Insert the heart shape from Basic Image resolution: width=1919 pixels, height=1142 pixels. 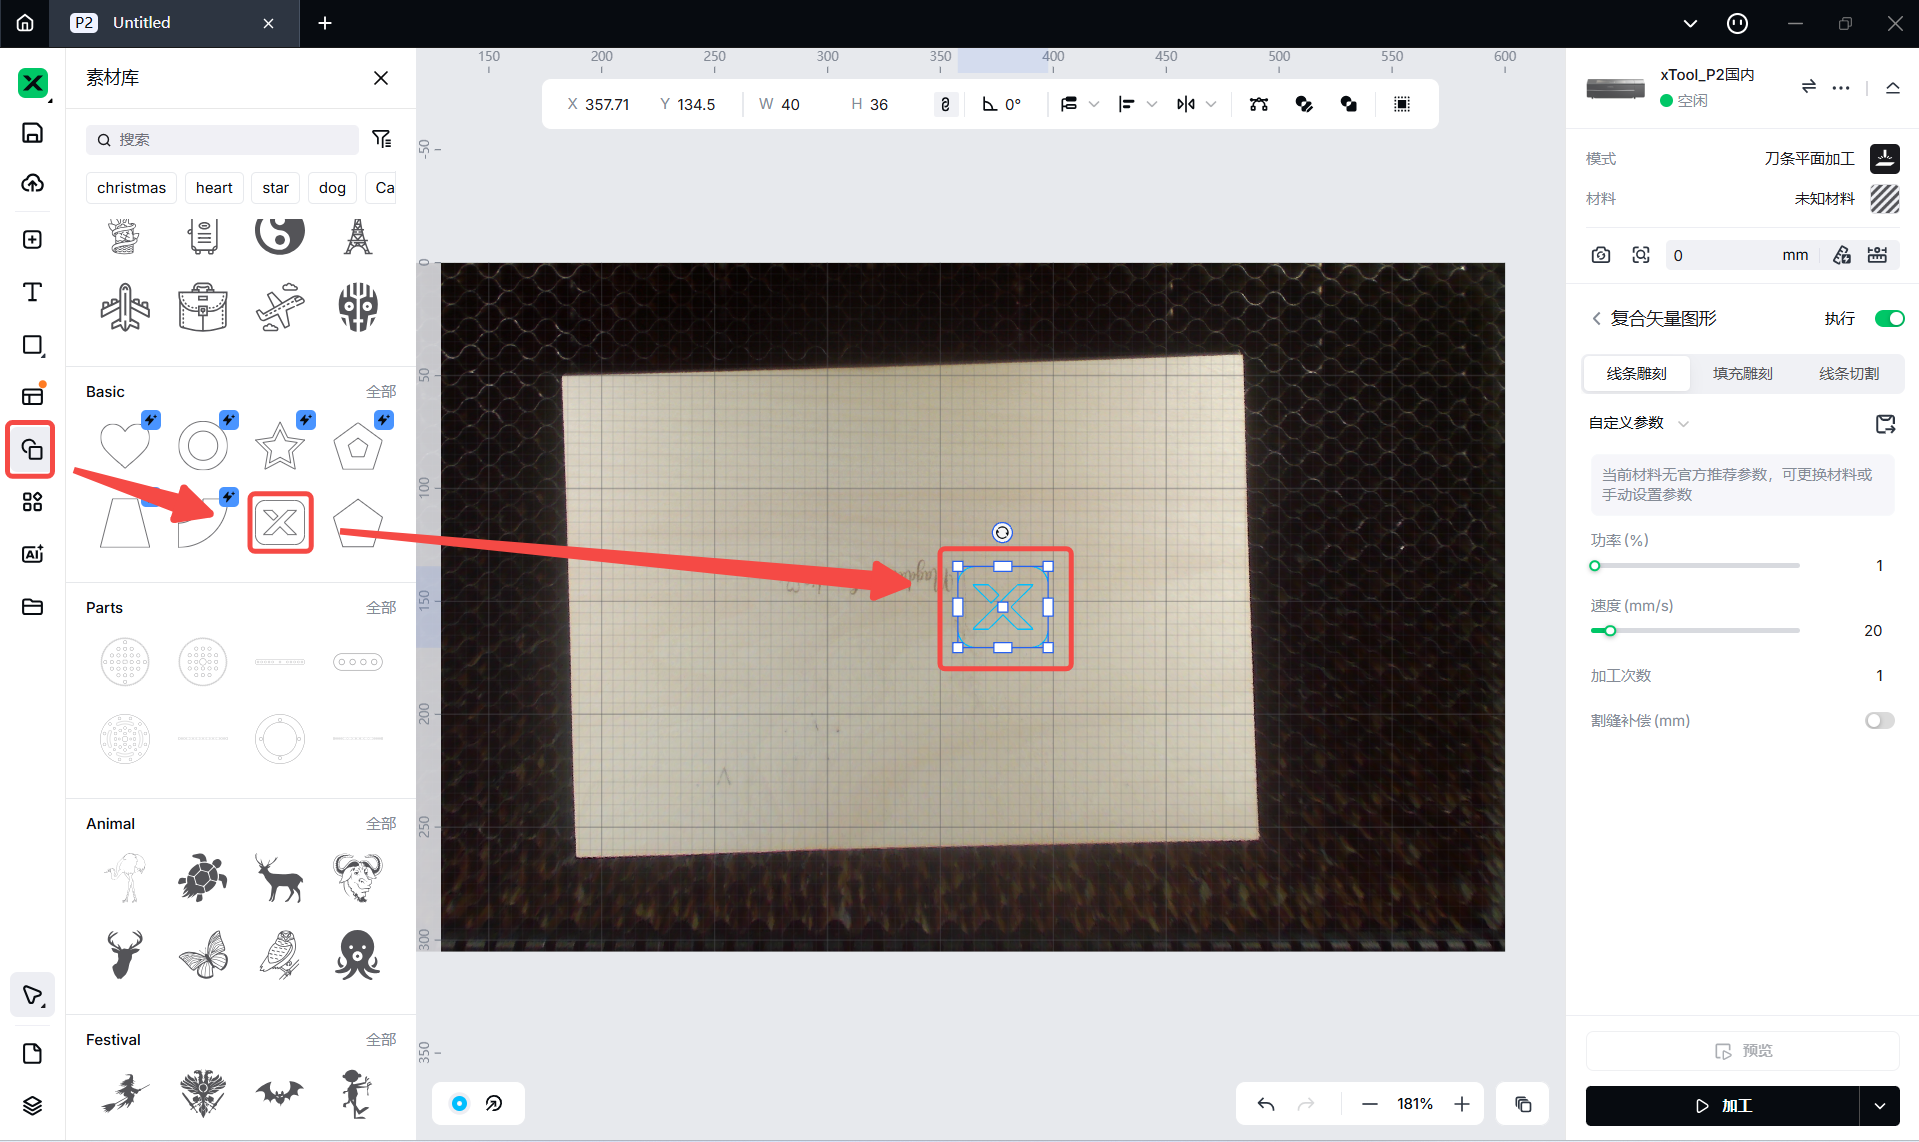125,445
